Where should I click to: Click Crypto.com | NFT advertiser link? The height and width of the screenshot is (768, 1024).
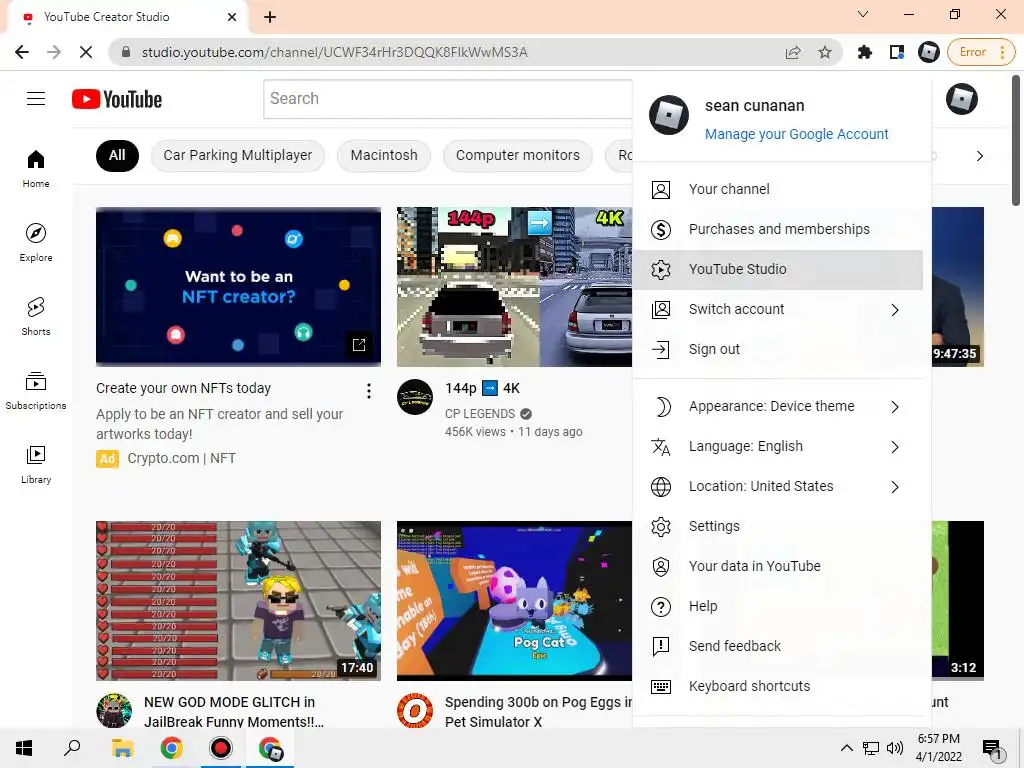coord(181,458)
